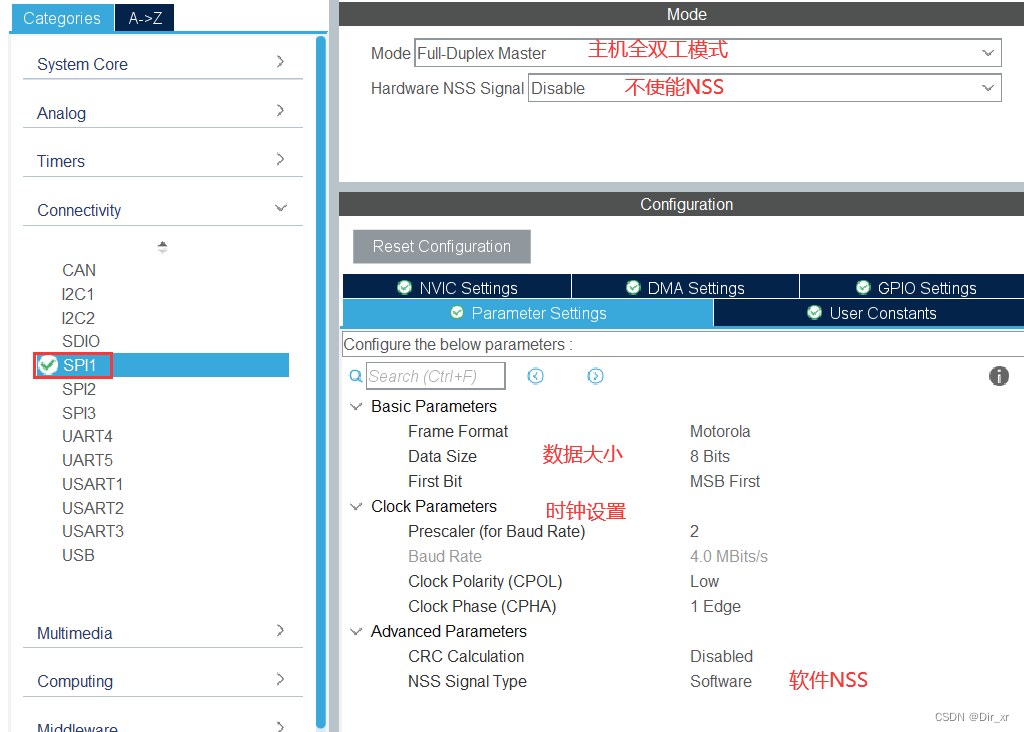
Task: Switch to Categories tab
Action: coord(62,18)
